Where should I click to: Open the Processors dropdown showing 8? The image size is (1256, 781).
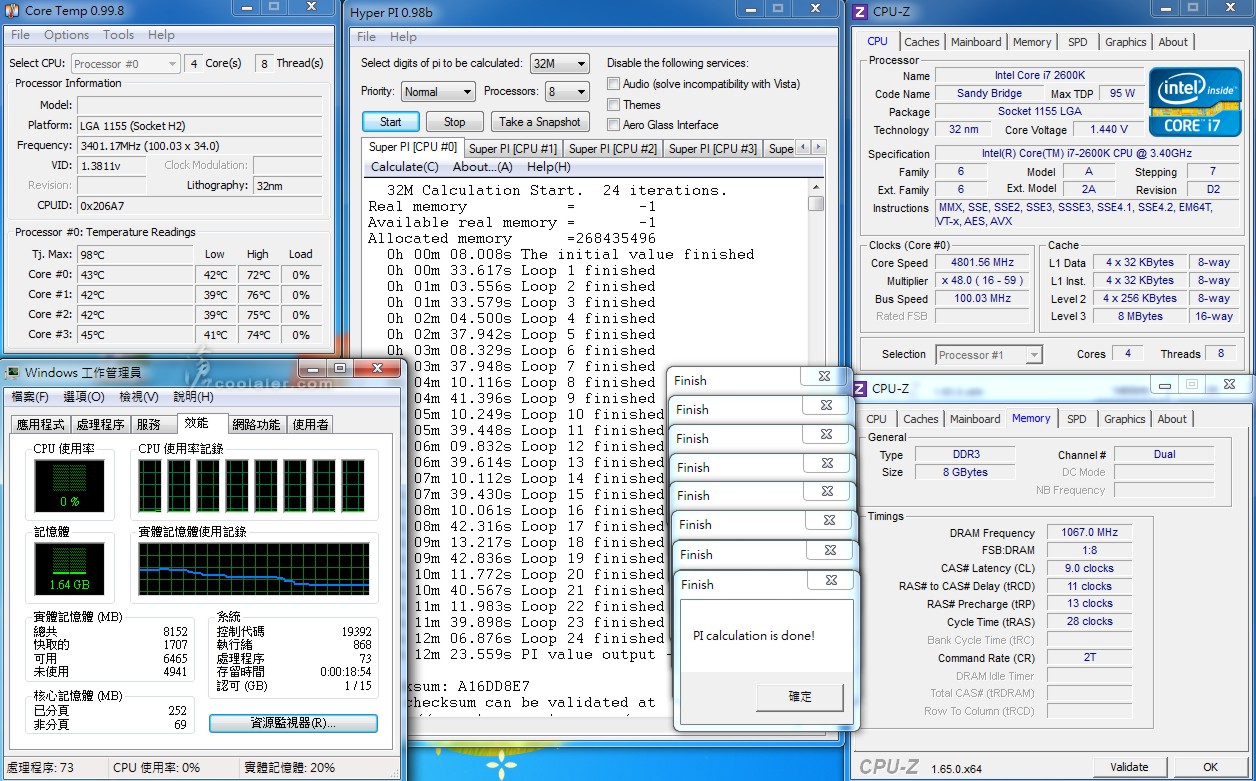click(x=567, y=91)
